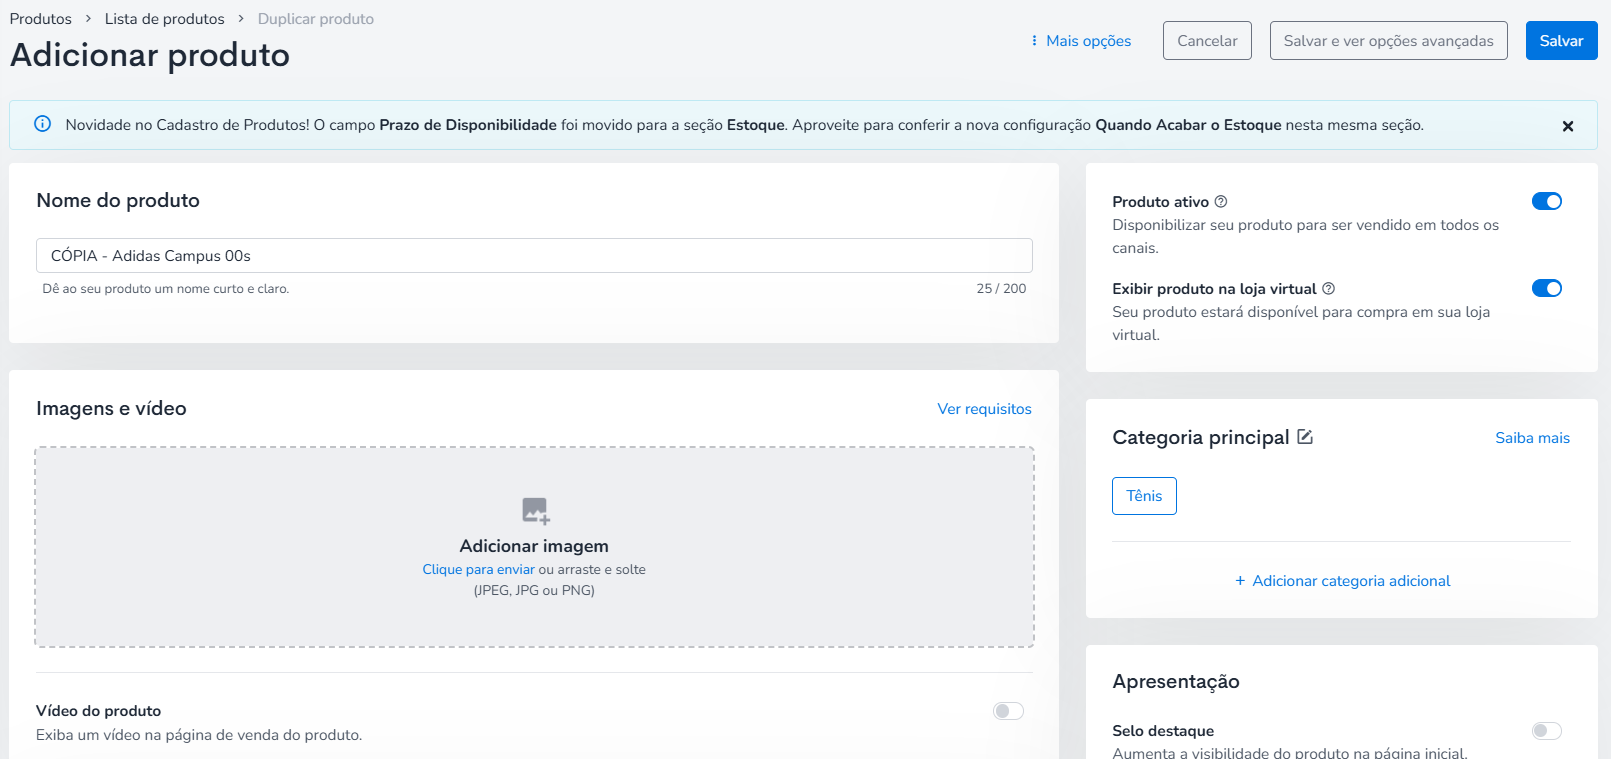Click the Clique para enviar link

[x=478, y=570]
